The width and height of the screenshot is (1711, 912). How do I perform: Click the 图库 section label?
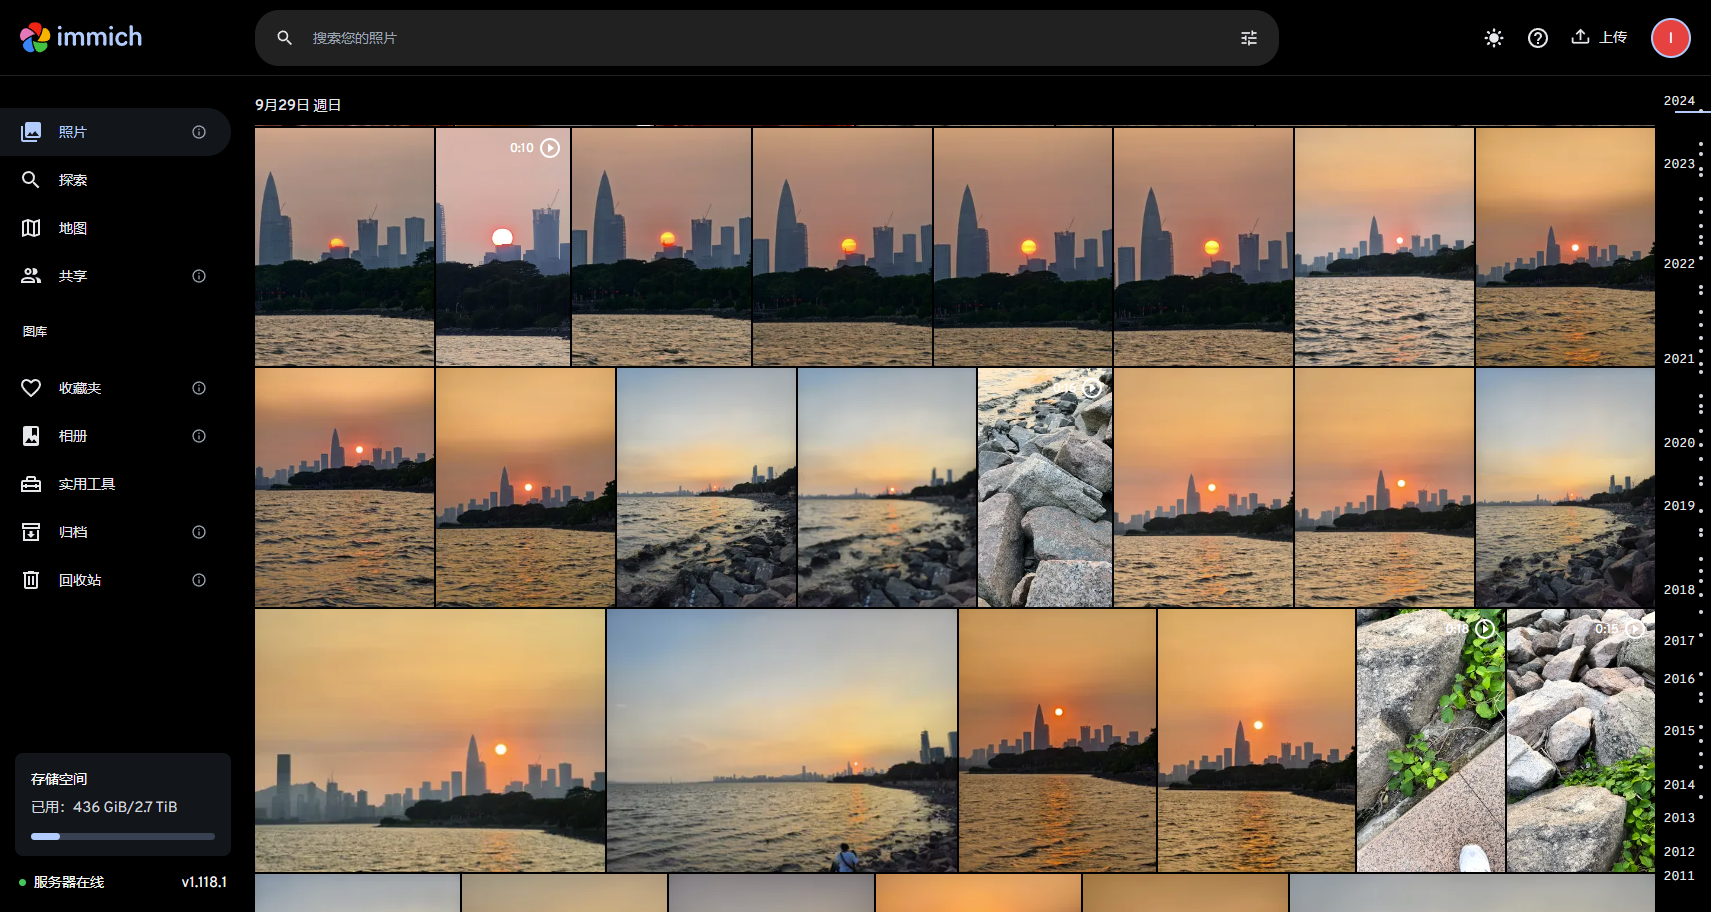pyautogui.click(x=35, y=331)
